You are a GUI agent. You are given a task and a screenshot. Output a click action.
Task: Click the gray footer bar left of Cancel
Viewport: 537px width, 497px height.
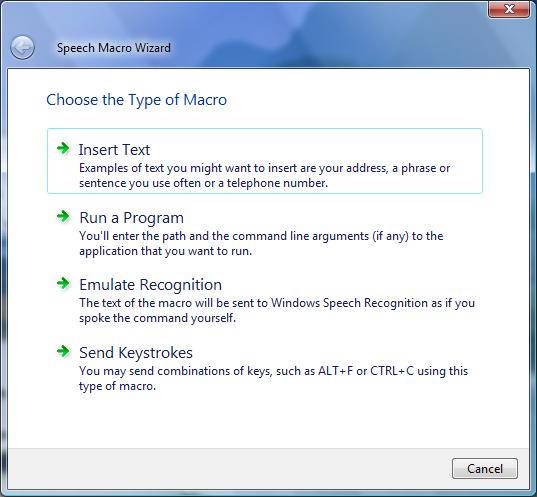point(226,469)
